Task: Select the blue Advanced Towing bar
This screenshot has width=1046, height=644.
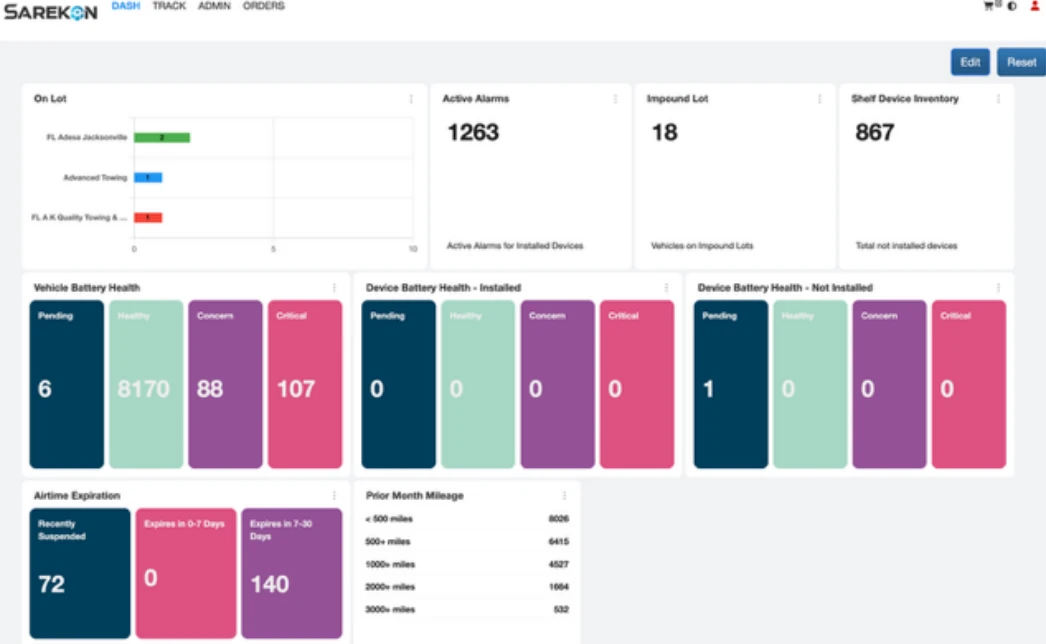Action: [x=148, y=178]
